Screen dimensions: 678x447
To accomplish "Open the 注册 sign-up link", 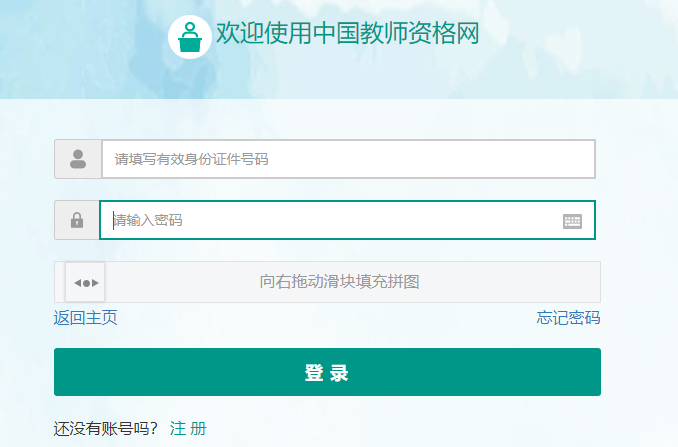I will (188, 428).
